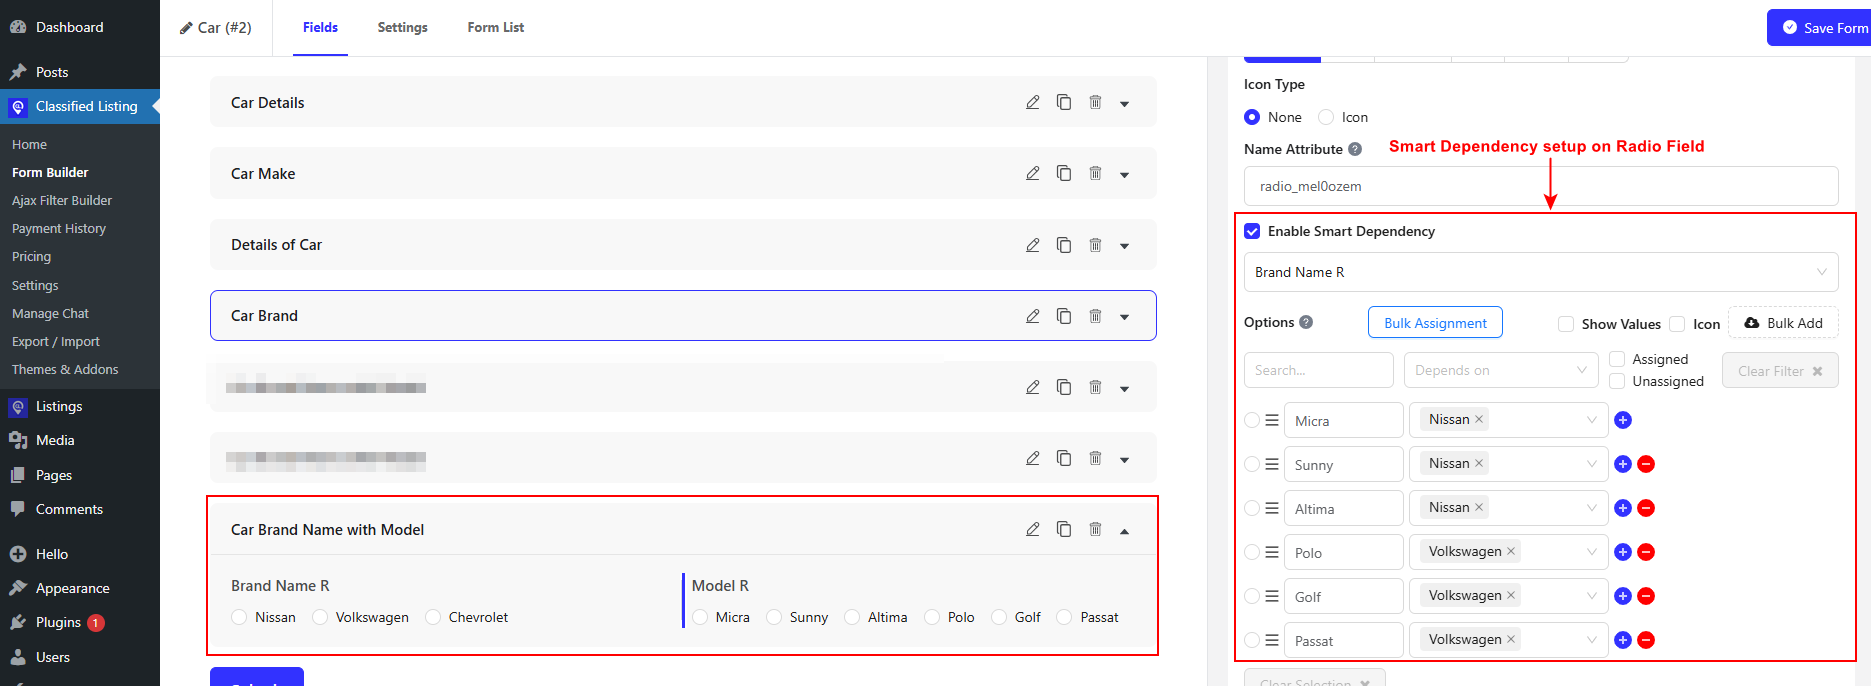1871x686 pixels.
Task: Click the options Search field
Action: pos(1318,370)
